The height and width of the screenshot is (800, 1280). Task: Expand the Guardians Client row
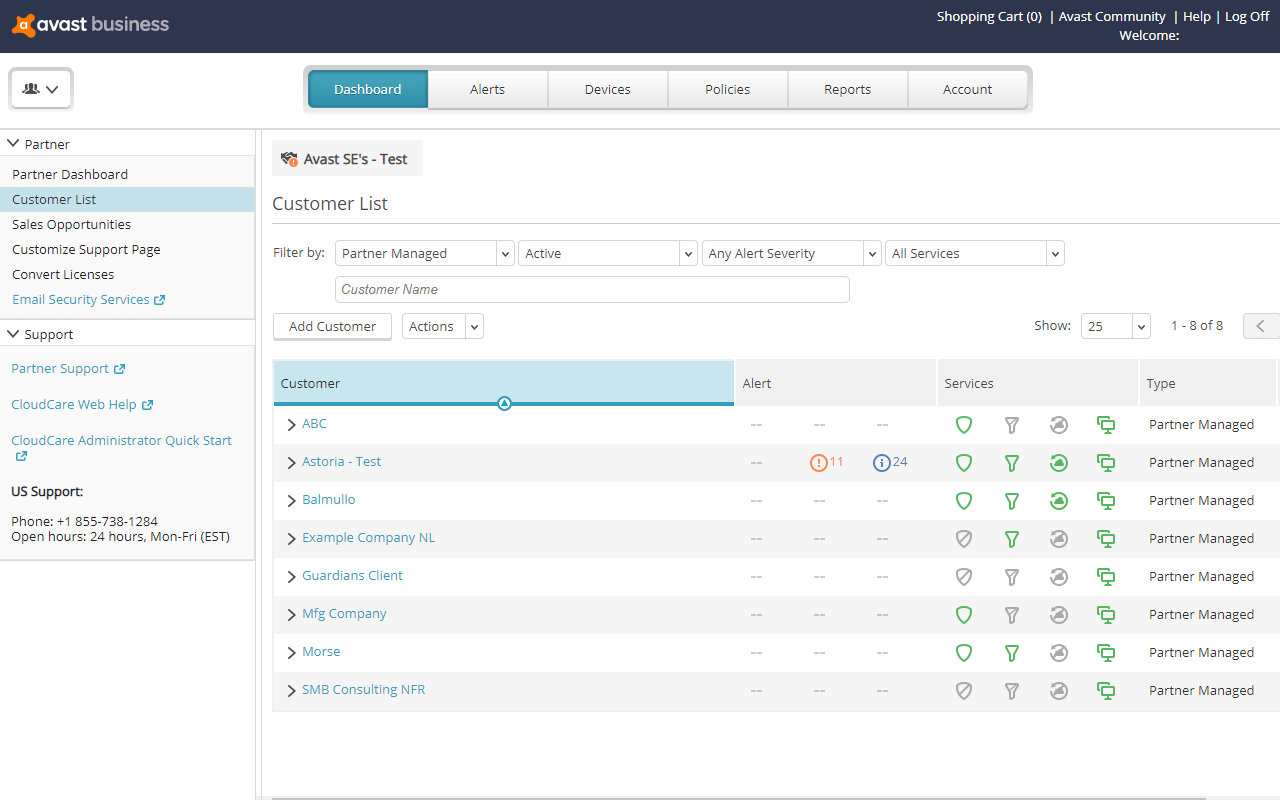291,576
